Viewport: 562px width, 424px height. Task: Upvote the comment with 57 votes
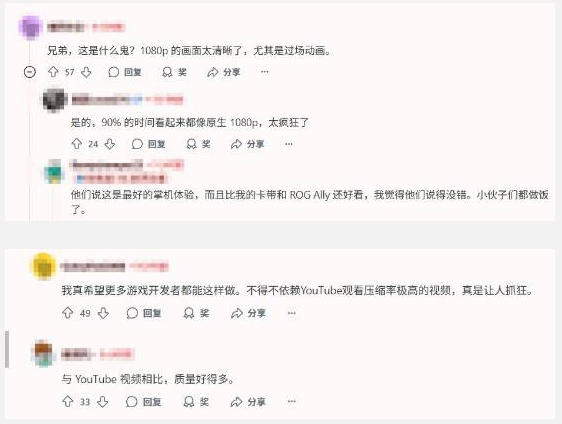coord(53,72)
